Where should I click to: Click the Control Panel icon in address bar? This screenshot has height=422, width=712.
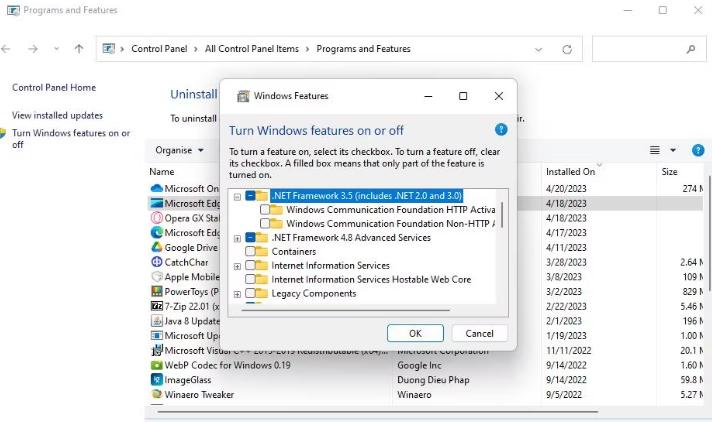coord(109,49)
